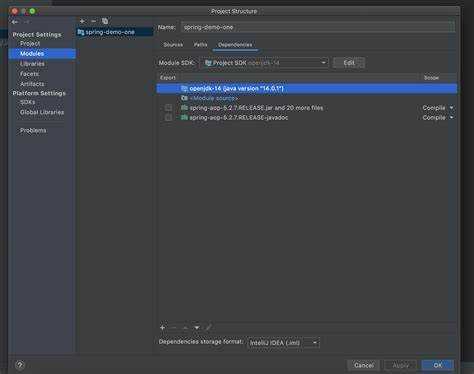The image size is (474, 374).
Task: Open the SDKs platform settings
Action: 27,102
